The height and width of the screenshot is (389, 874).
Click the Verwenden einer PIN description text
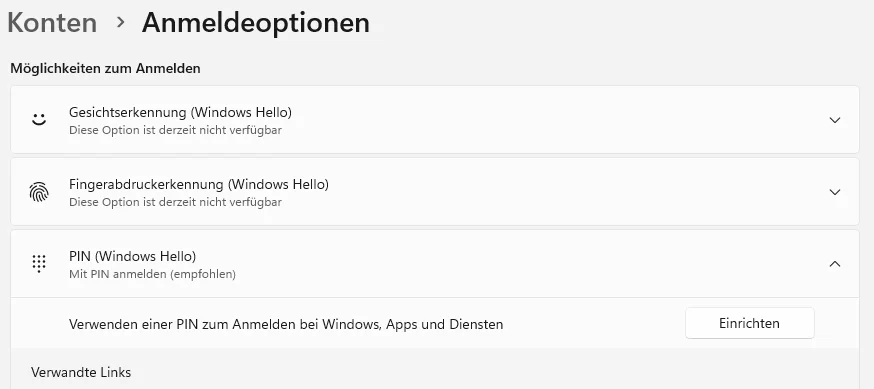coord(286,324)
